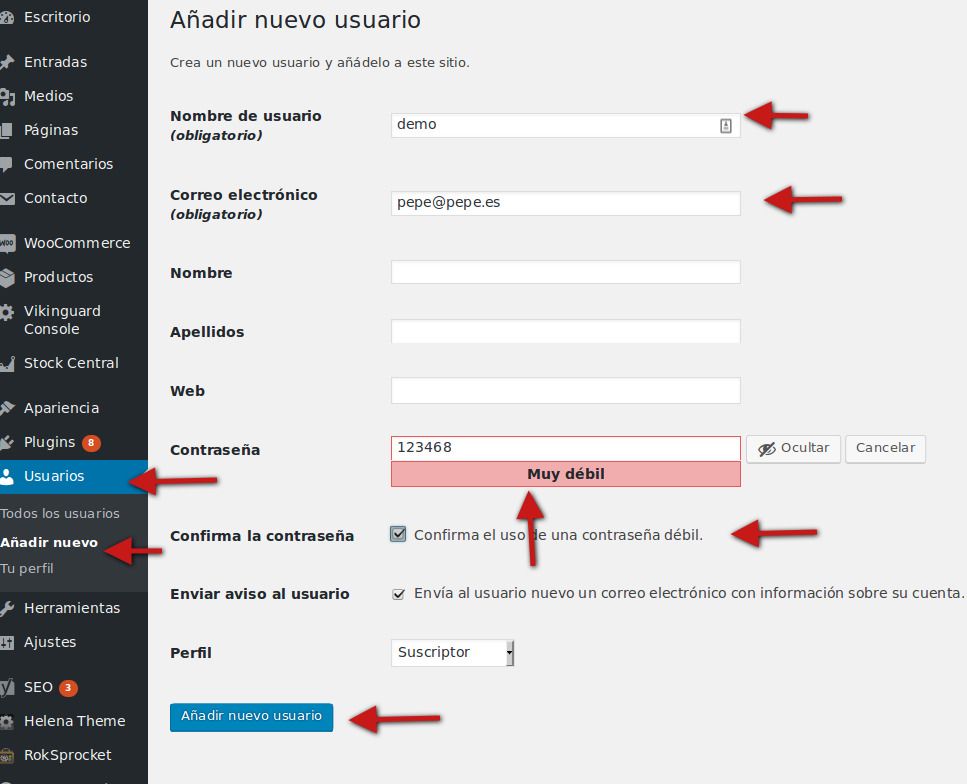
Task: Click the SEO notification count badge
Action: [68, 688]
